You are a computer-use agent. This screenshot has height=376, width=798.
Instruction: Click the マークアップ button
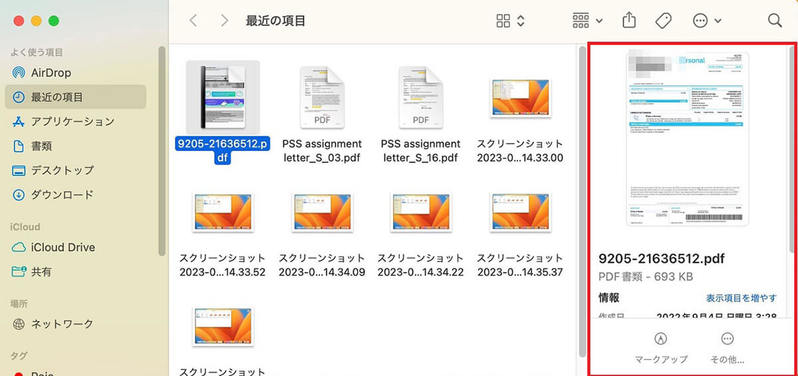point(661,348)
